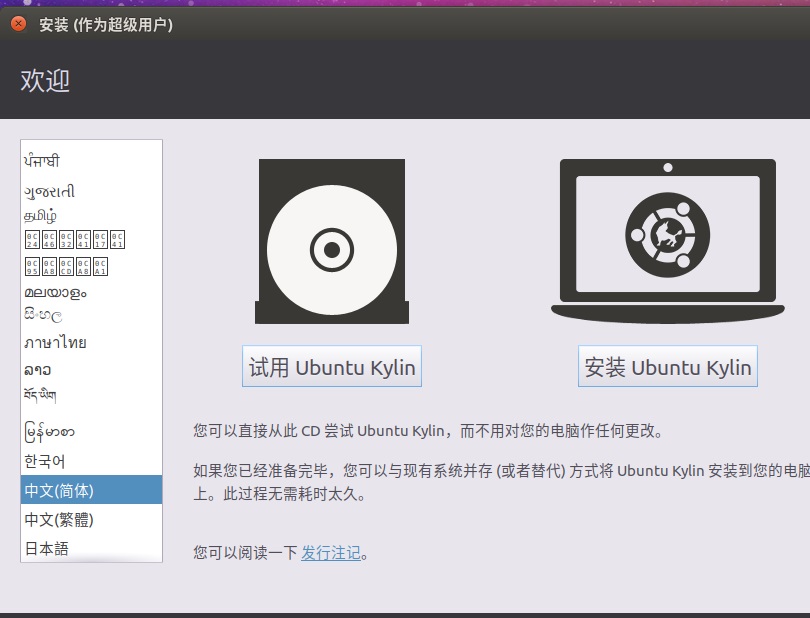Choose 한국어 (Korean) in the language list

click(45, 461)
